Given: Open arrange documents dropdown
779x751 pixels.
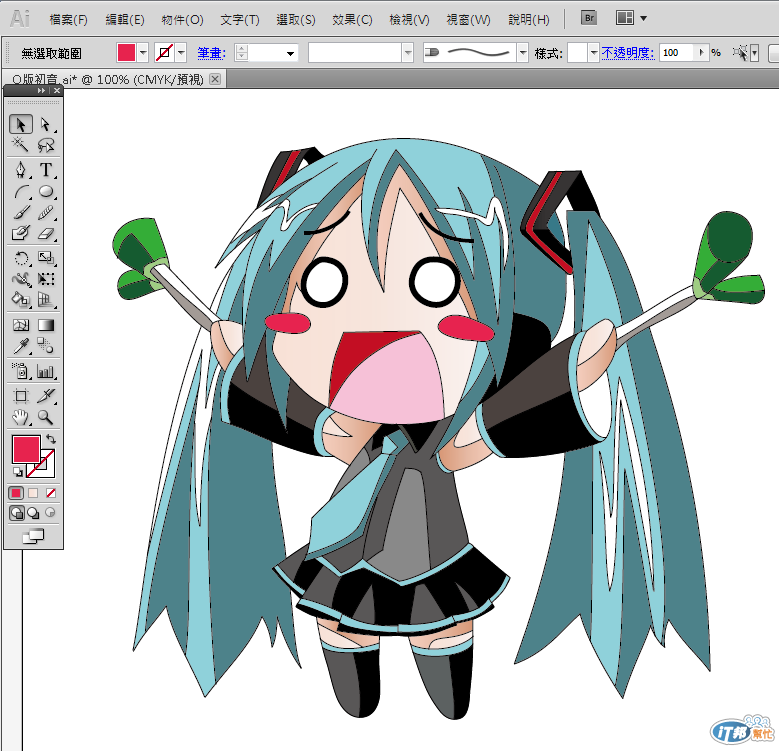Looking at the screenshot, I should click(643, 18).
